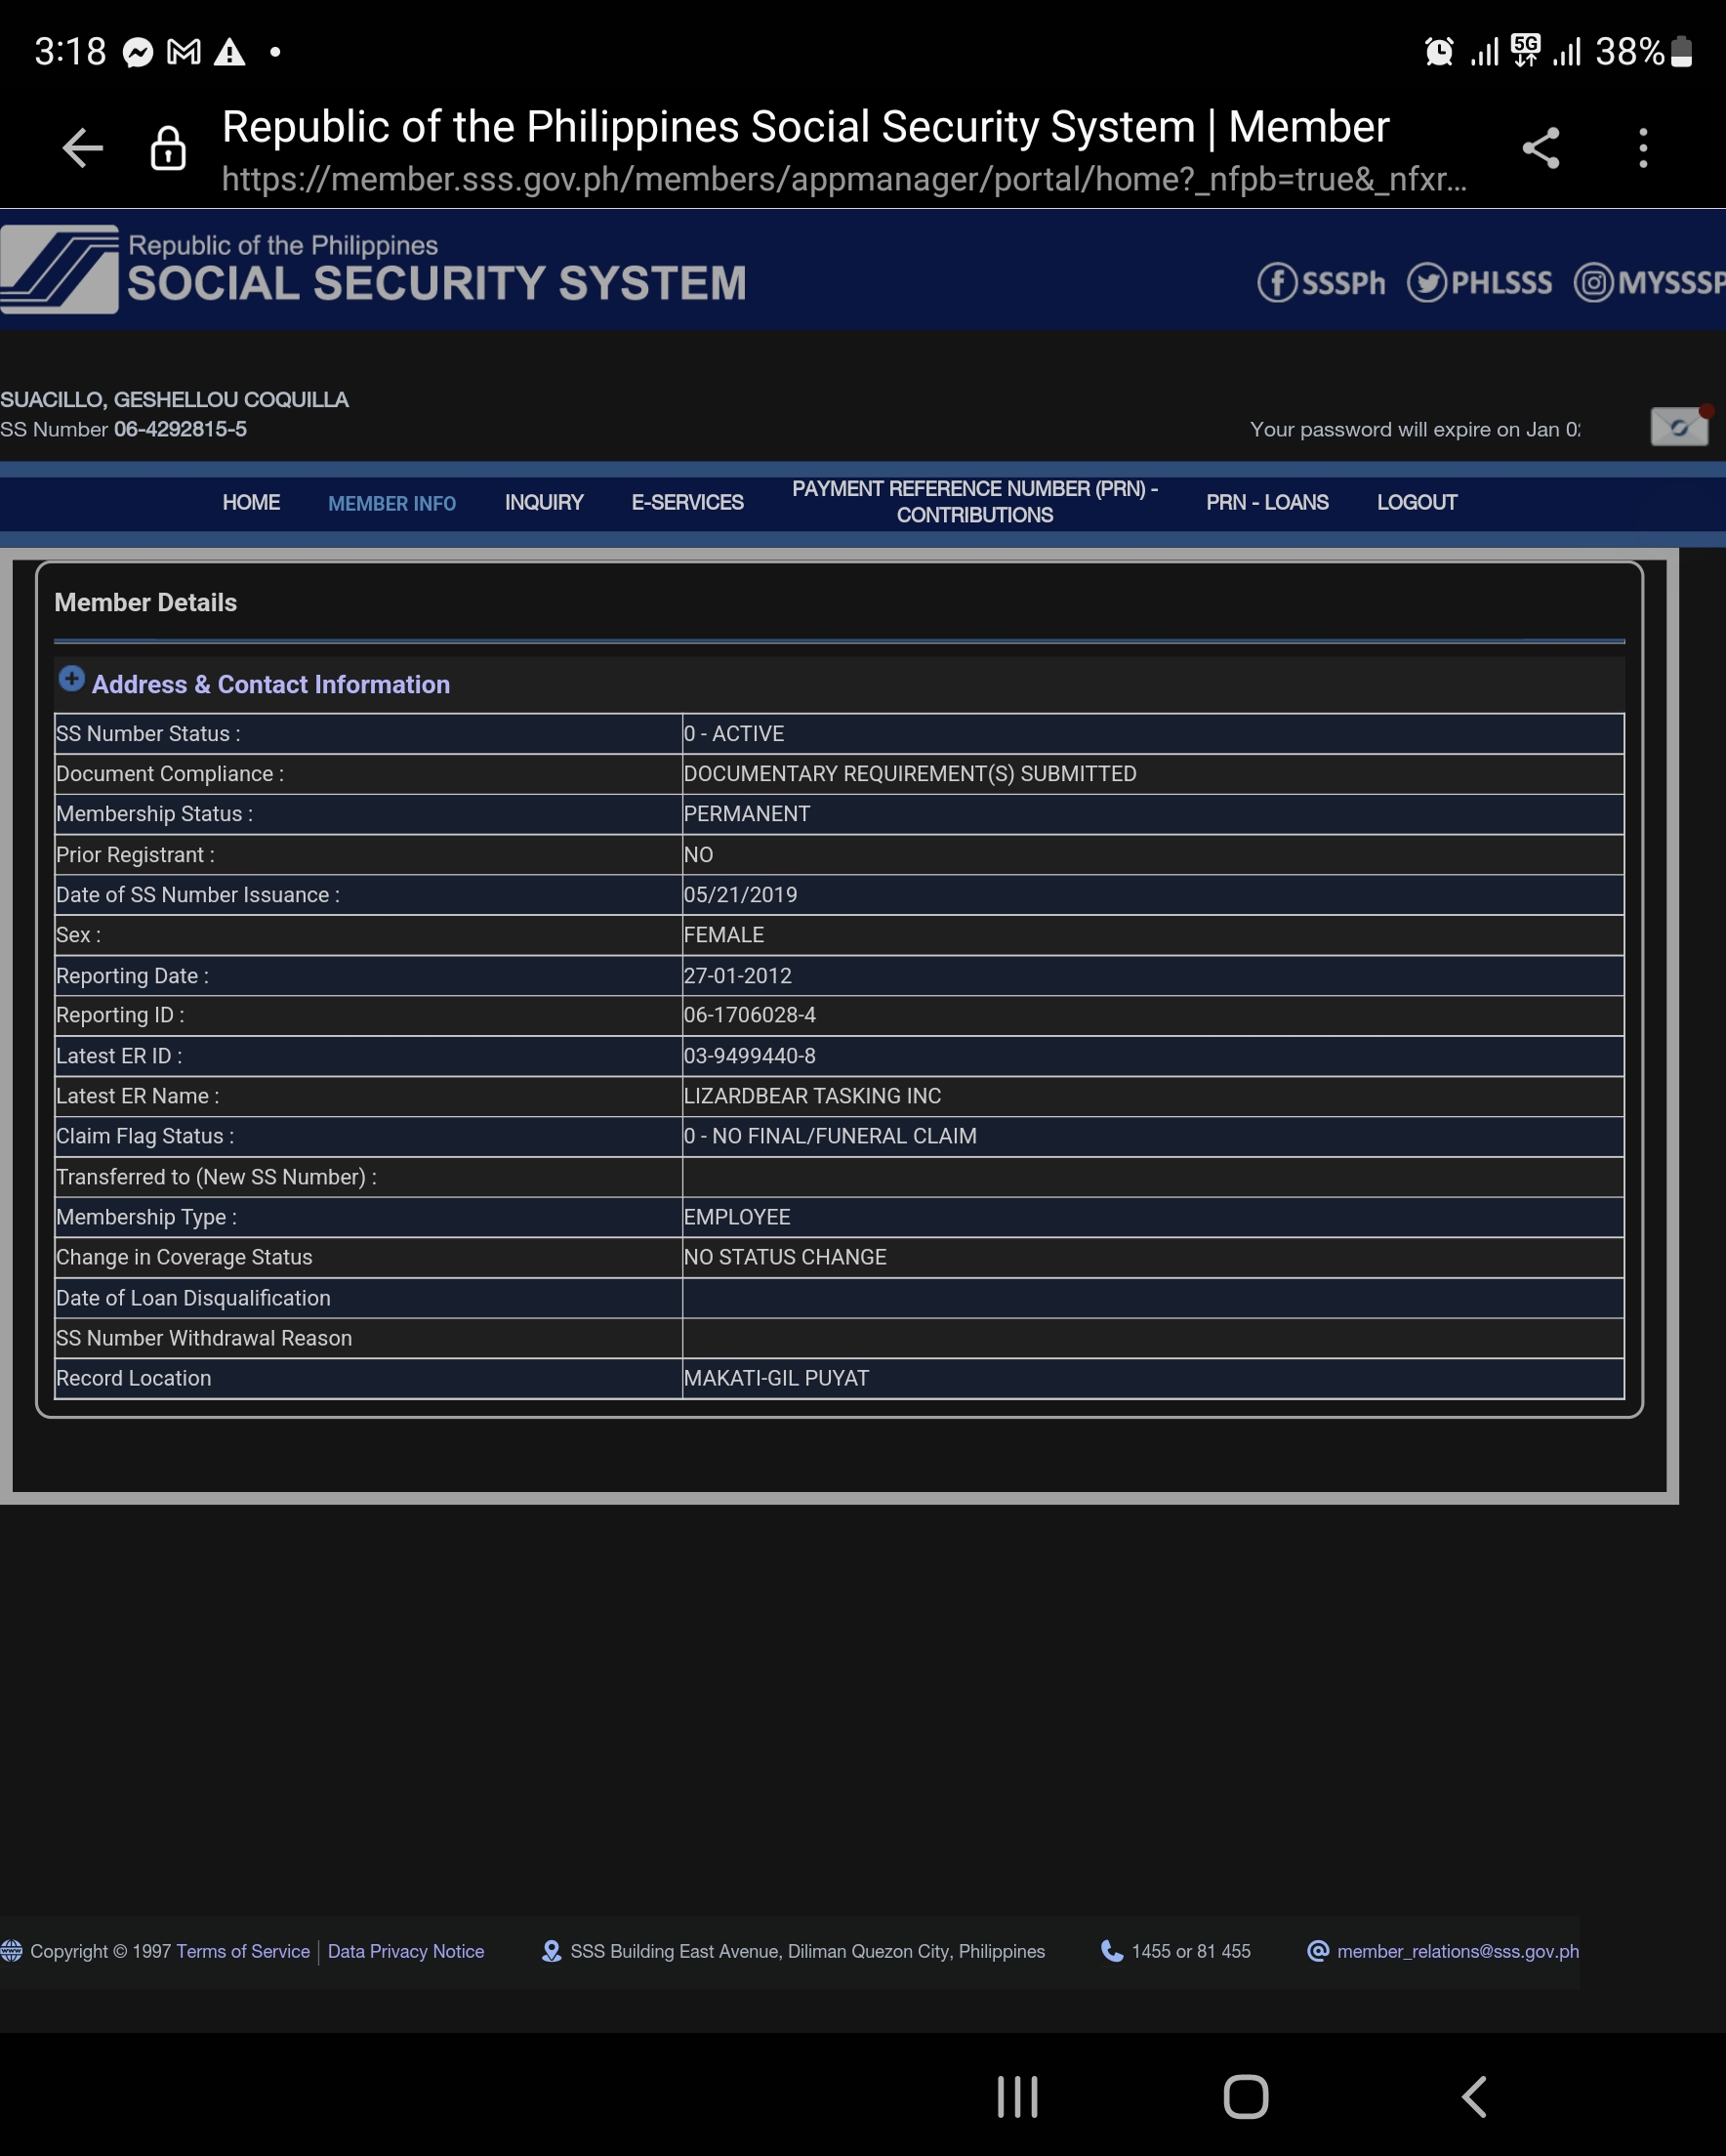This screenshot has width=1726, height=2156.
Task: Open Payment Reference Number Contributions menu
Action: pyautogui.click(x=974, y=502)
